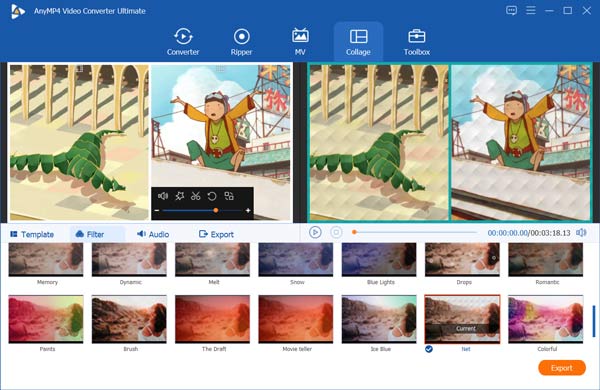The width and height of the screenshot is (600, 390).
Task: Click the plus zoom-in icon
Action: click(x=248, y=211)
